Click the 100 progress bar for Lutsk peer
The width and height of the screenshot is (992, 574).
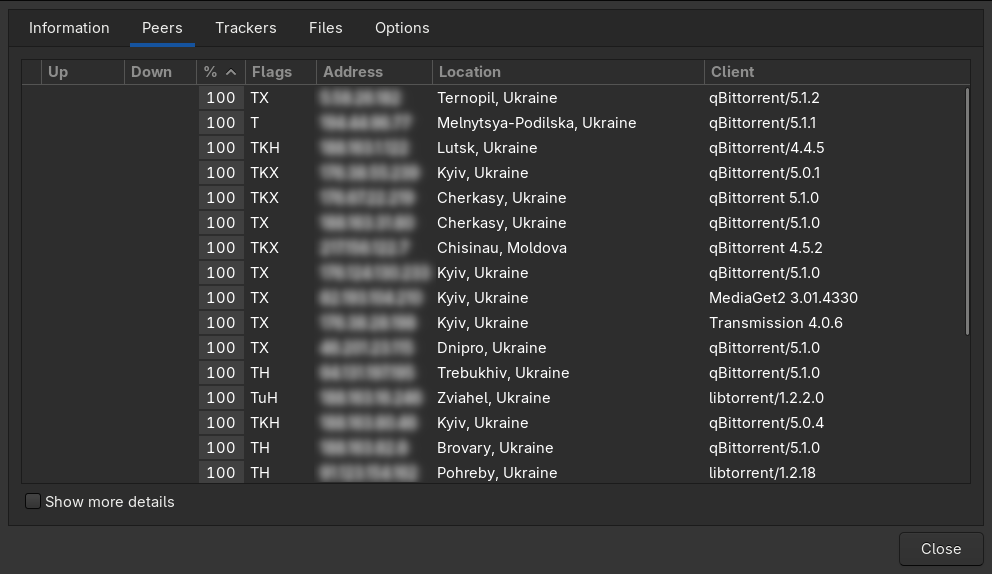click(221, 148)
